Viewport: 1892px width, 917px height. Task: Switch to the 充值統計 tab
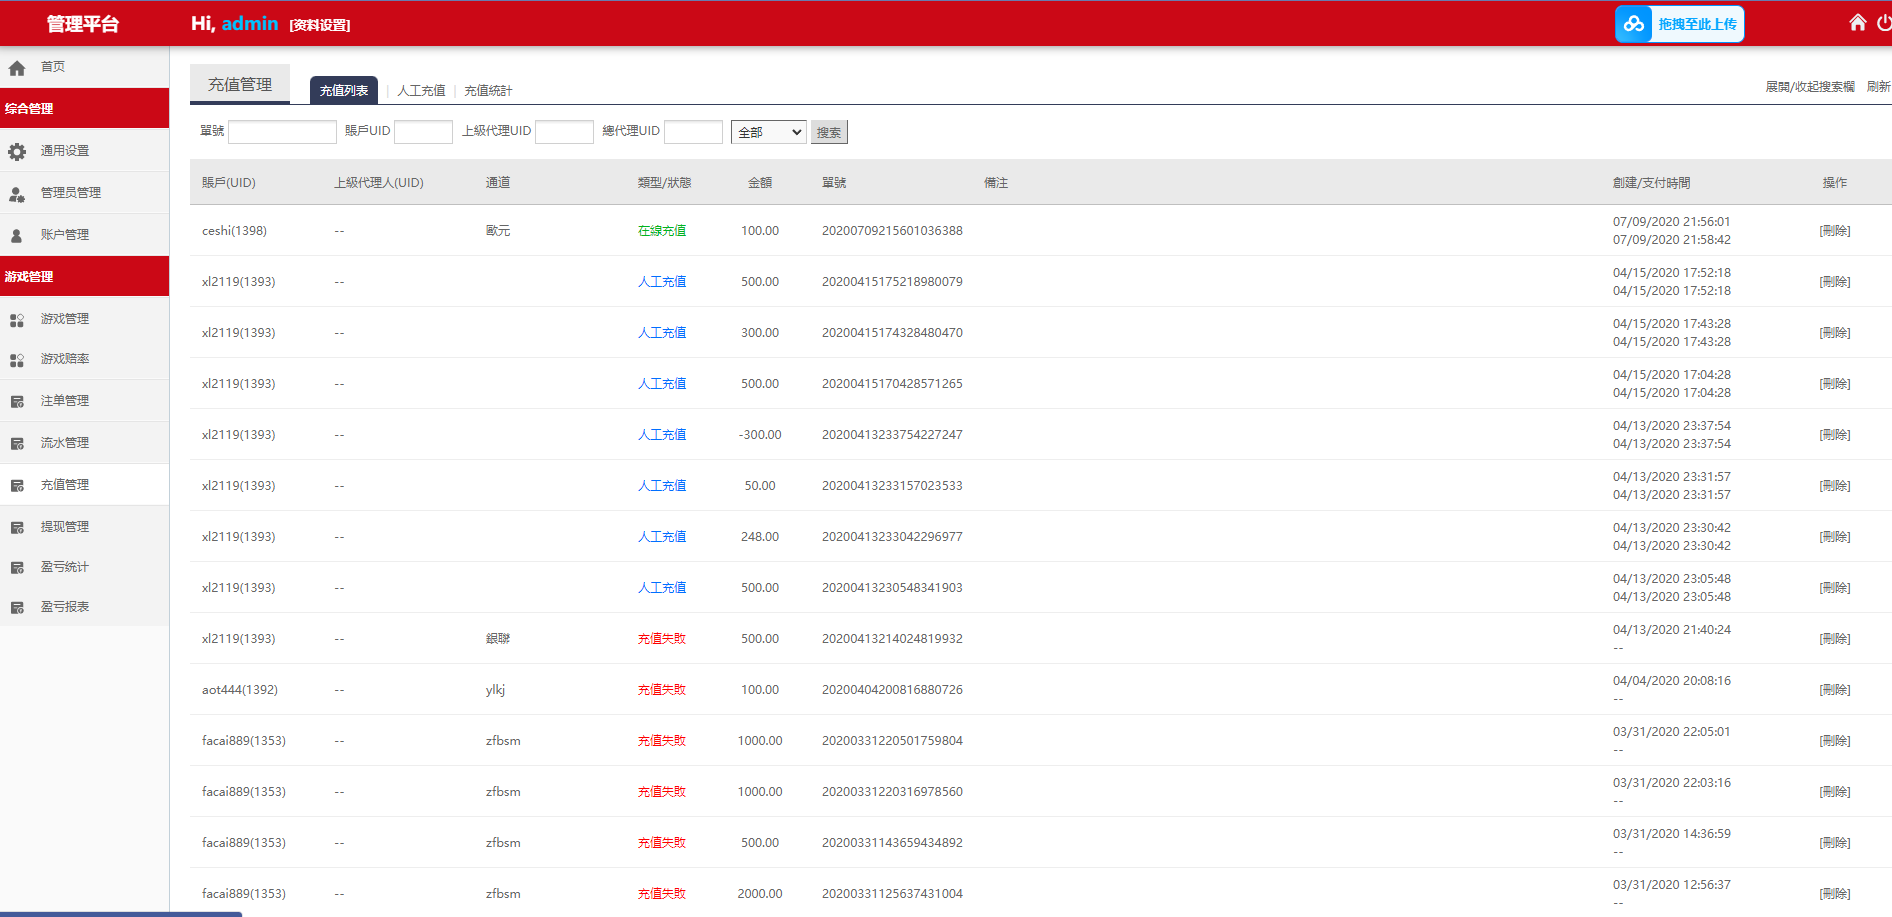point(488,91)
